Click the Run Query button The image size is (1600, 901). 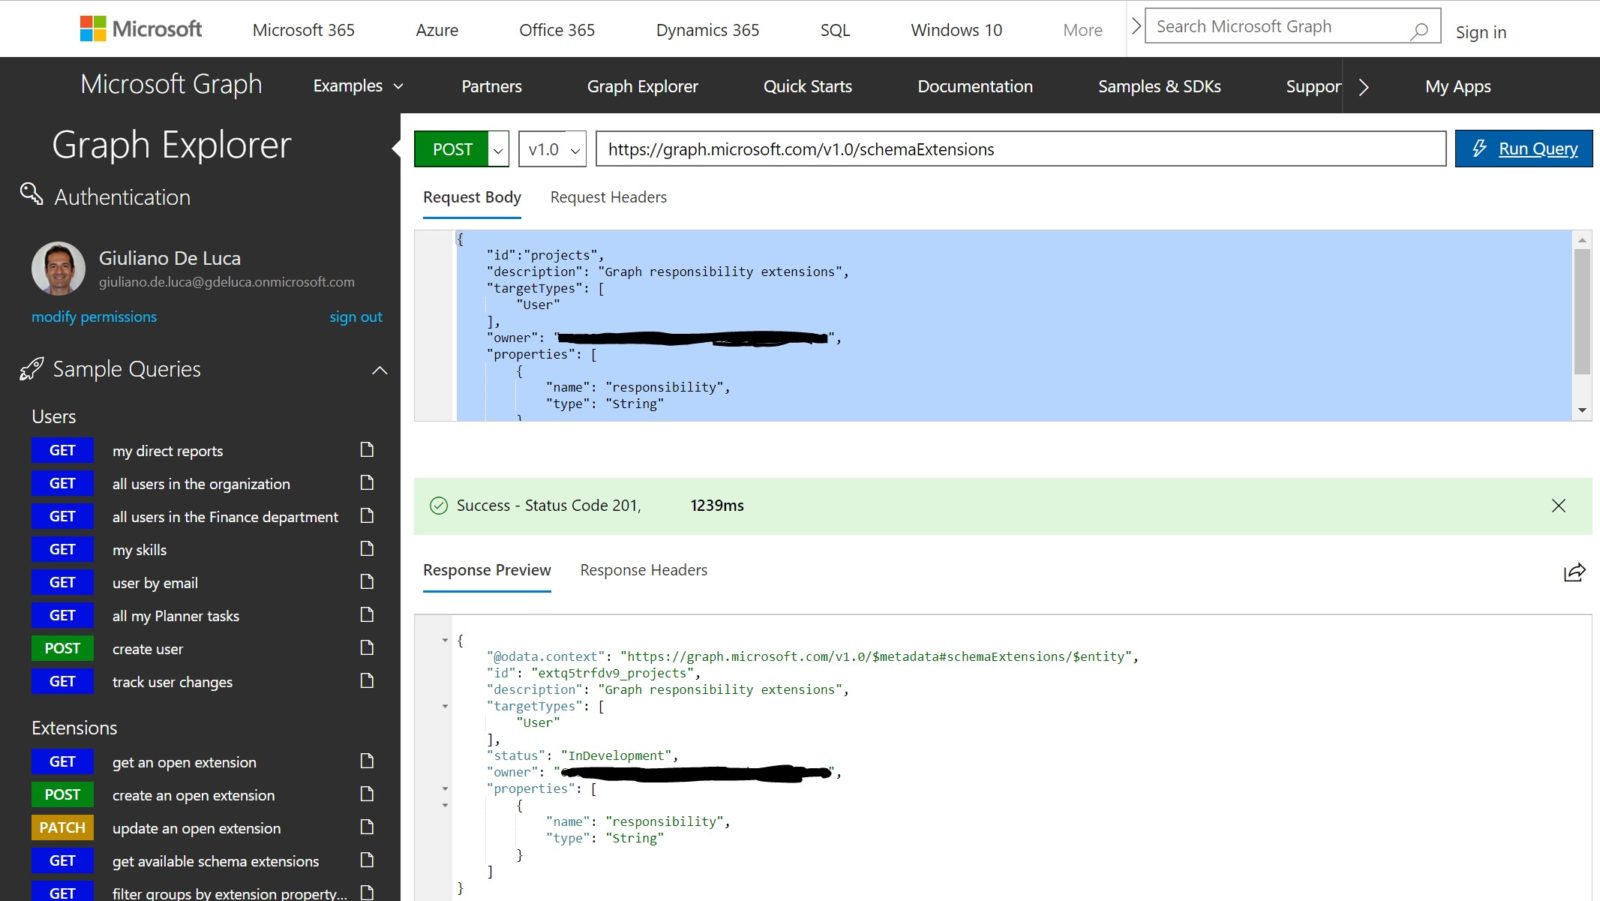coord(1523,149)
